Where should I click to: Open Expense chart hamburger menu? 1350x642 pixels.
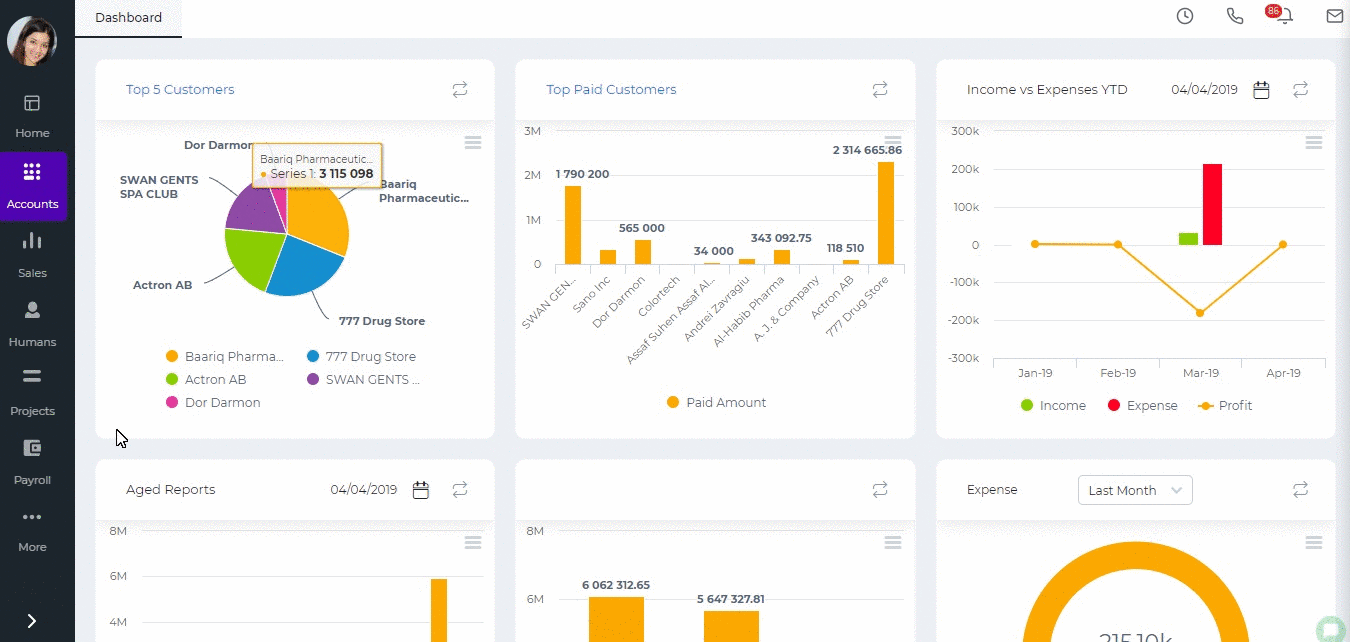click(1314, 542)
